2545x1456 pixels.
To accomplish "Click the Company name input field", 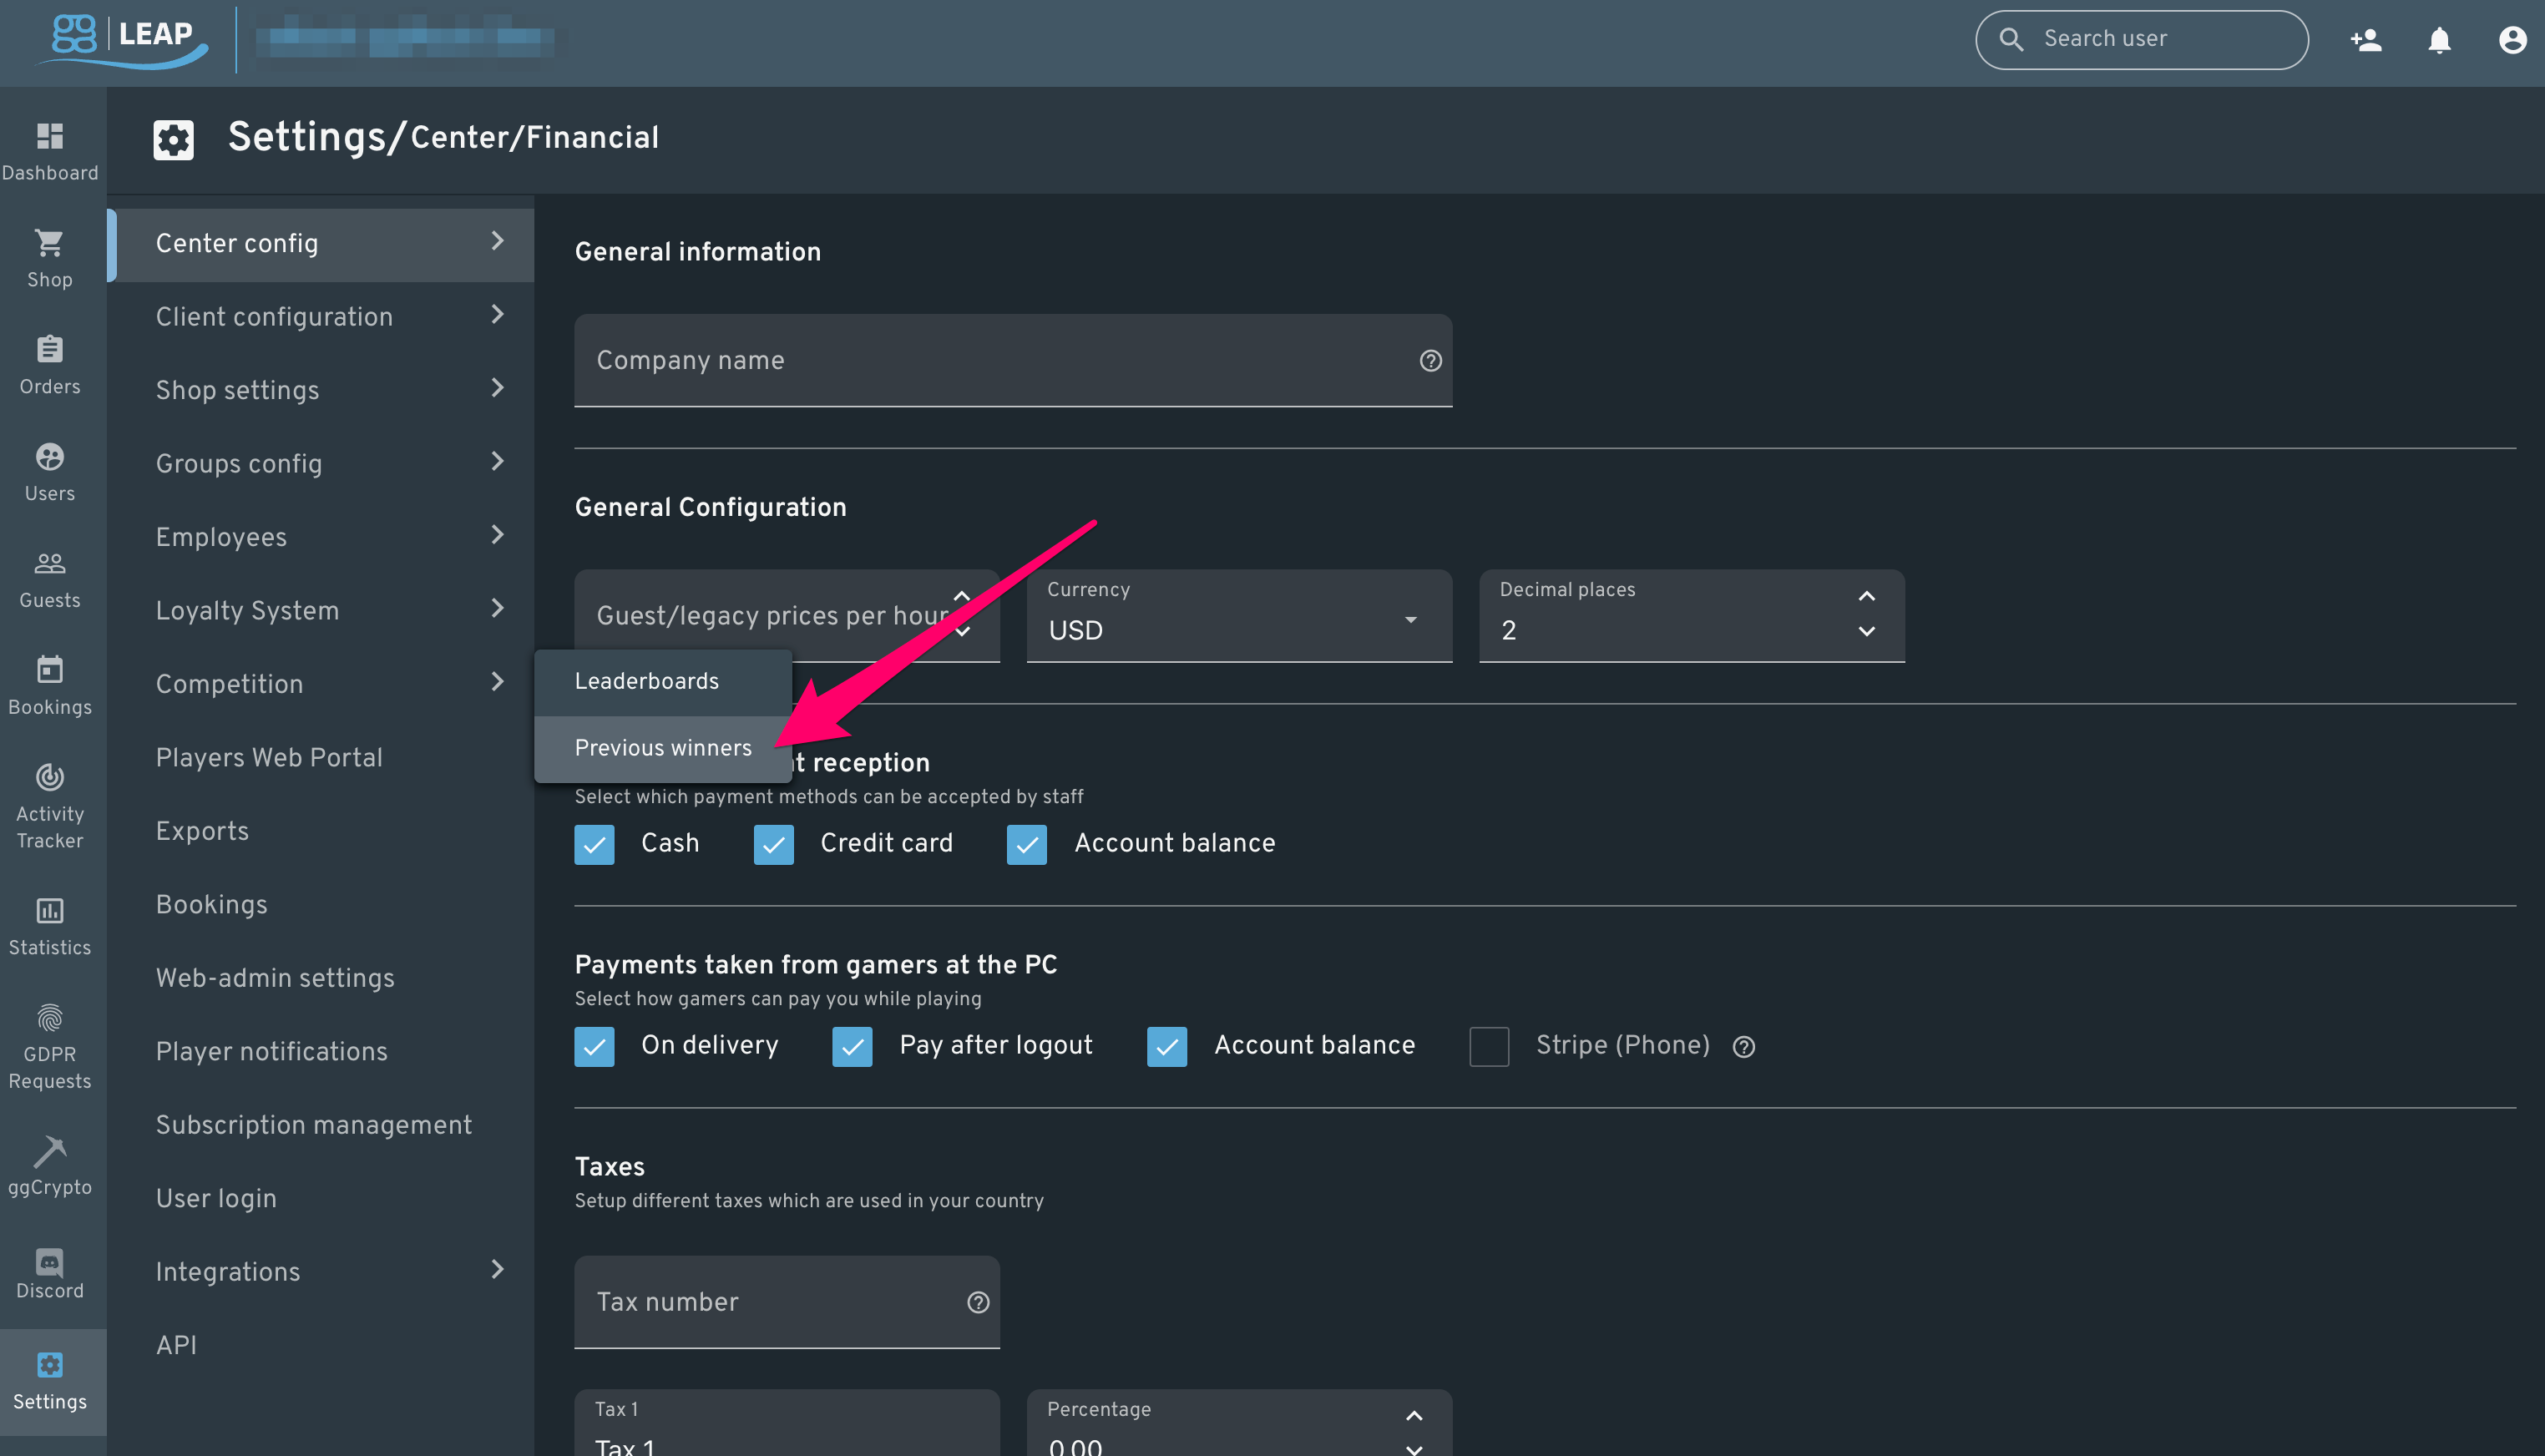I will (1014, 361).
